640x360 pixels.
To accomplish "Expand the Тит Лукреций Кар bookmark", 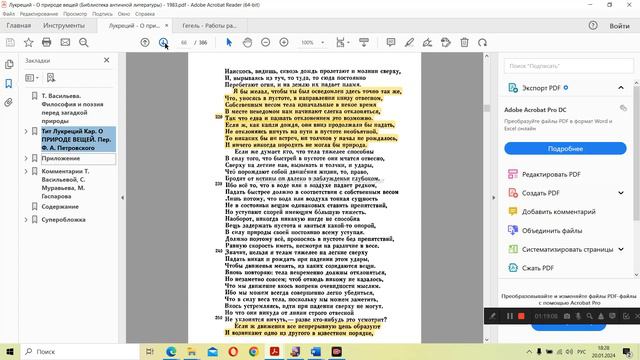I will click(x=26, y=131).
